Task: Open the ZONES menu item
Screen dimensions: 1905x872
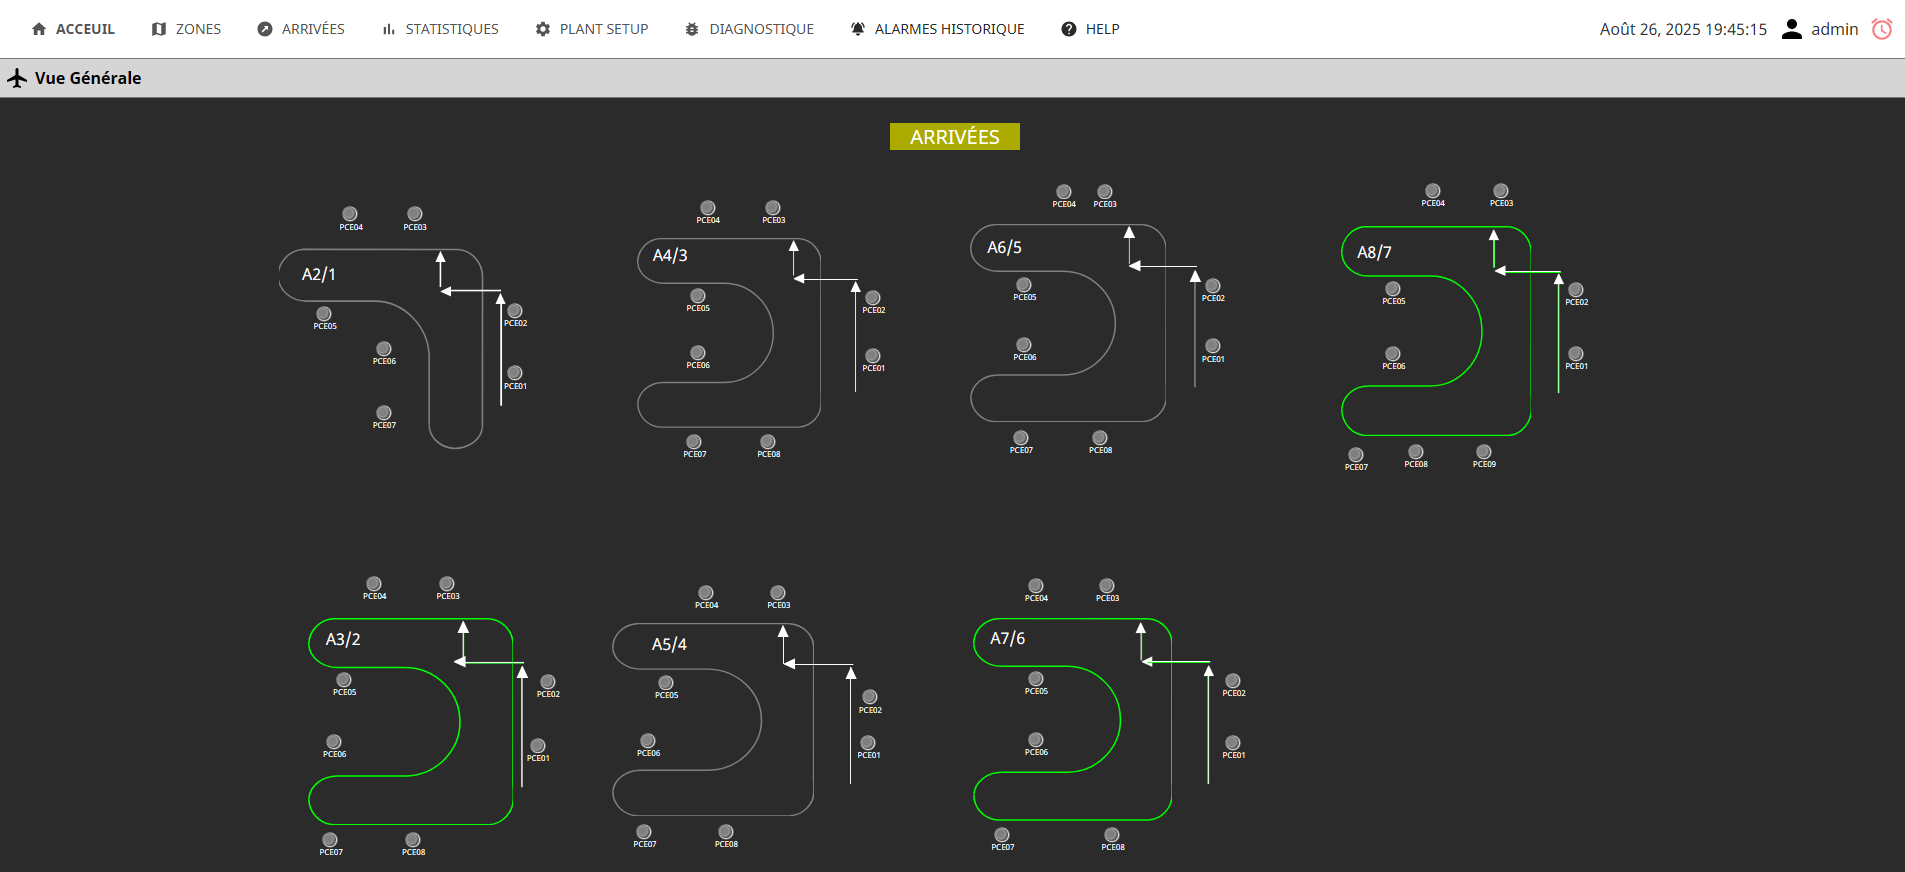Action: pyautogui.click(x=186, y=29)
